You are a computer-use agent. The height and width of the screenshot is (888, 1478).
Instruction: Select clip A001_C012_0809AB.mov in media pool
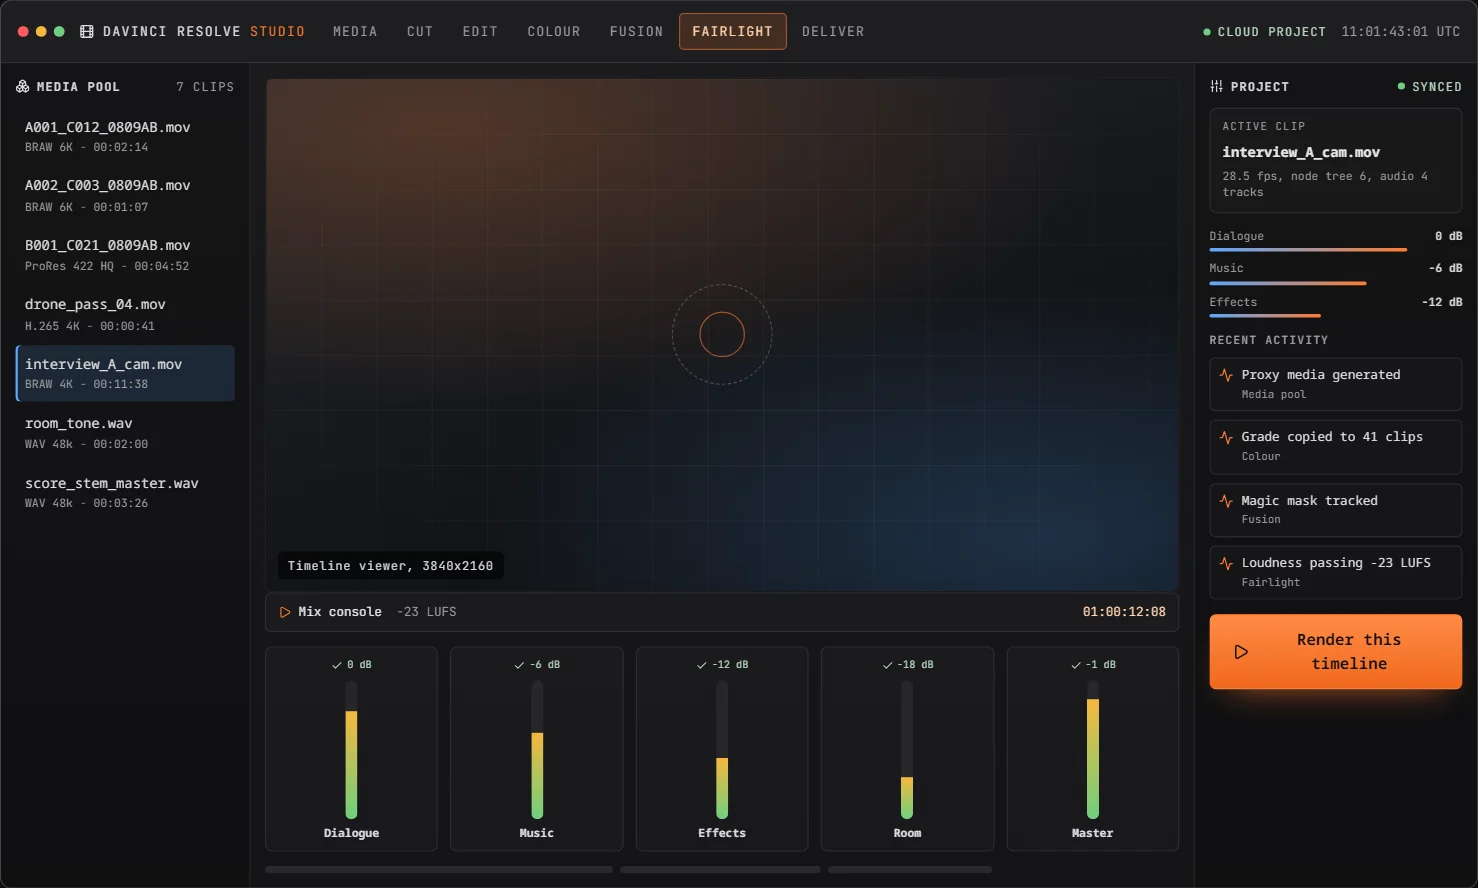[x=125, y=137]
